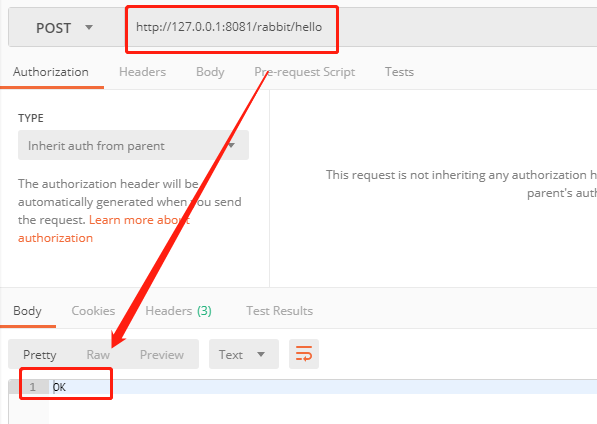This screenshot has height=424, width=597.
Task: Switch to the Authorization tab
Action: (51, 72)
